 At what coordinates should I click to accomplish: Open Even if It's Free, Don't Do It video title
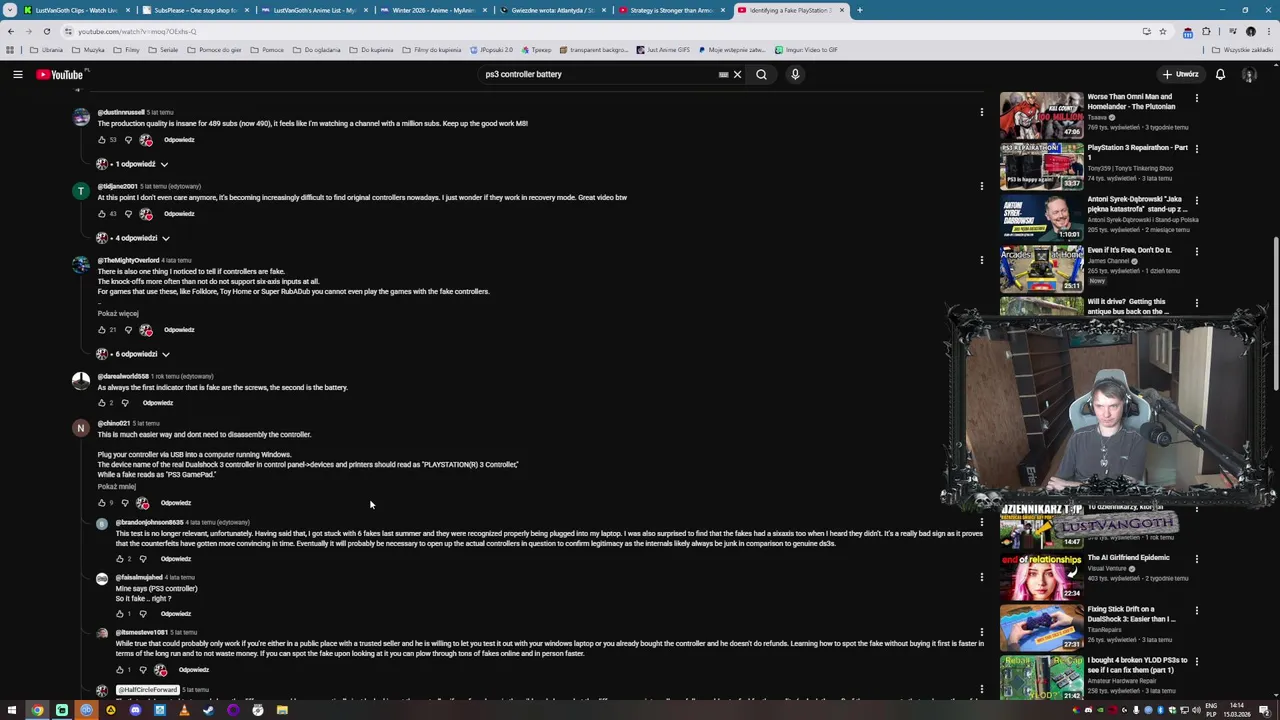1129,250
